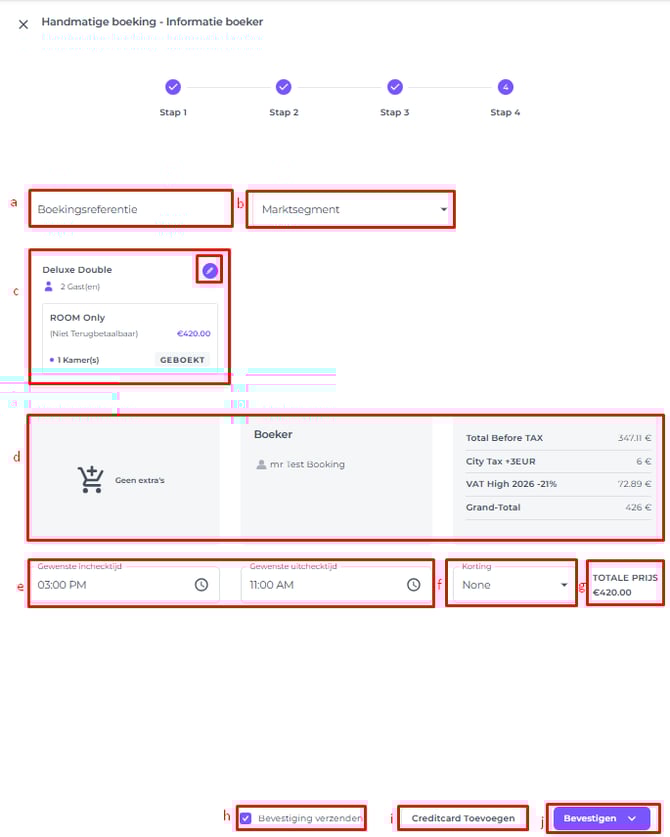Screen dimensions: 670x837
Task: Open the Bevestigen button arrow menu
Action: click(x=631, y=818)
